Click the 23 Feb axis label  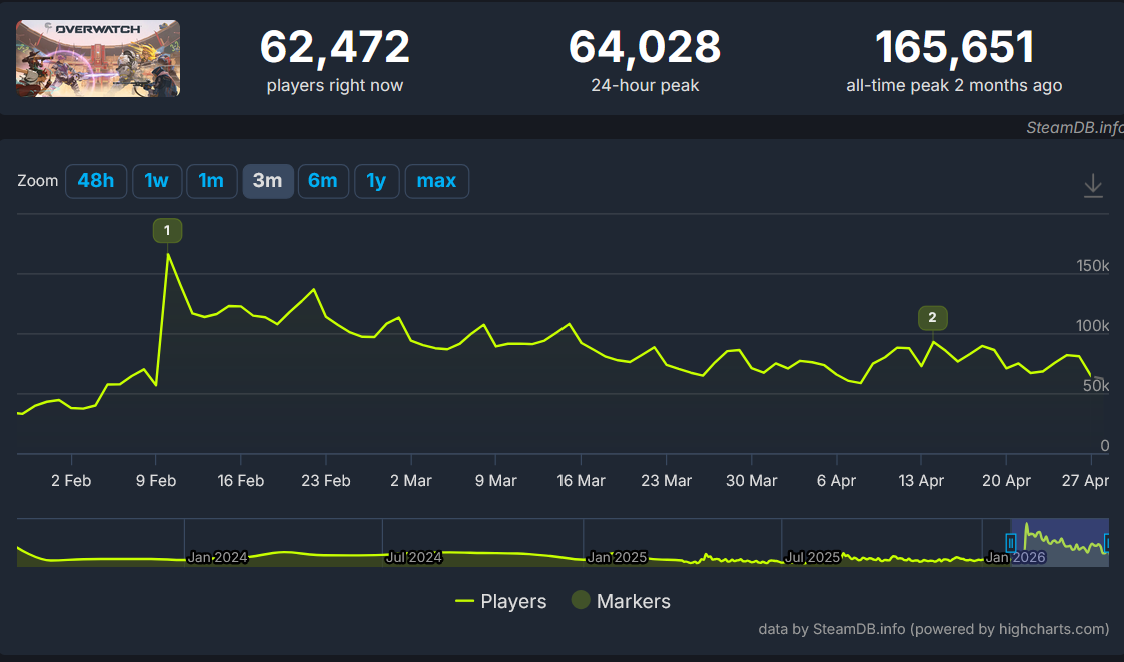point(326,481)
